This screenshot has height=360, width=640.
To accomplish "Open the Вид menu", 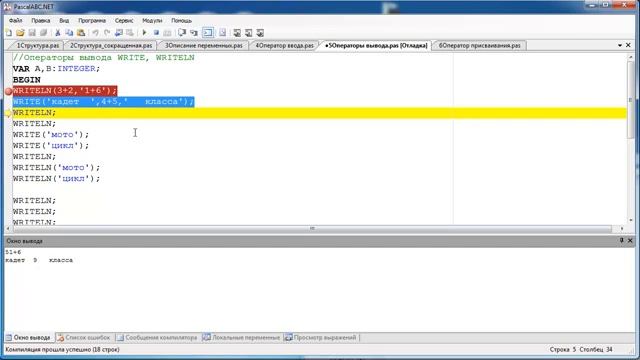I will coord(64,20).
